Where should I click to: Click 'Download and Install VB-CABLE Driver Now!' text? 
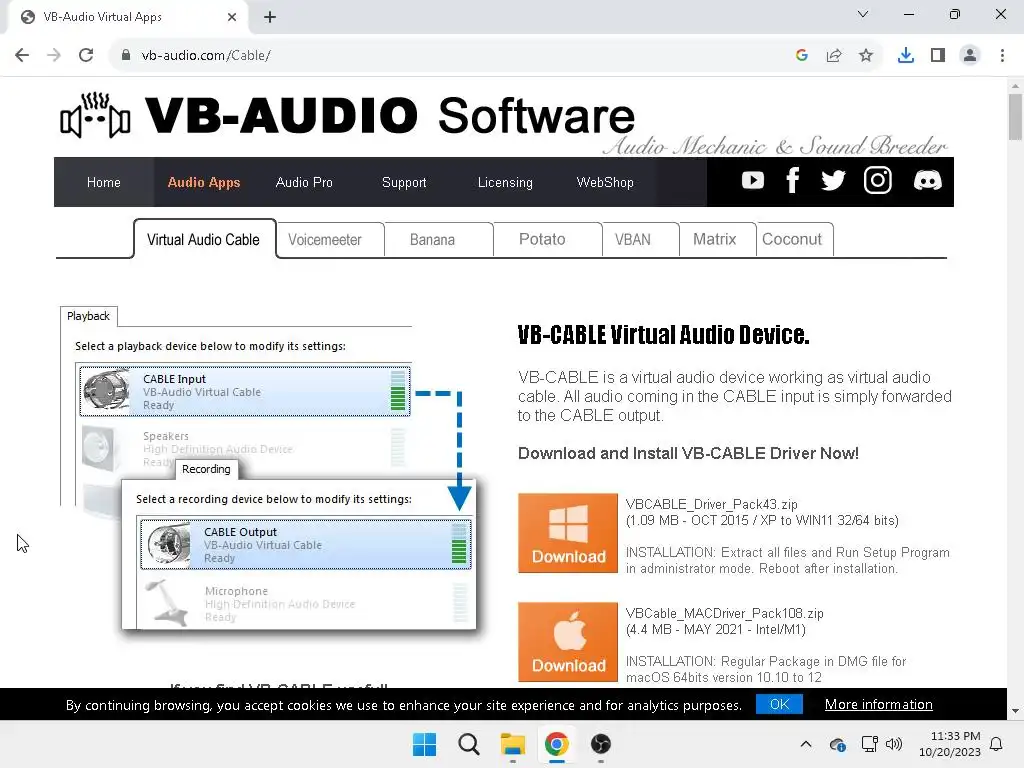(x=688, y=453)
